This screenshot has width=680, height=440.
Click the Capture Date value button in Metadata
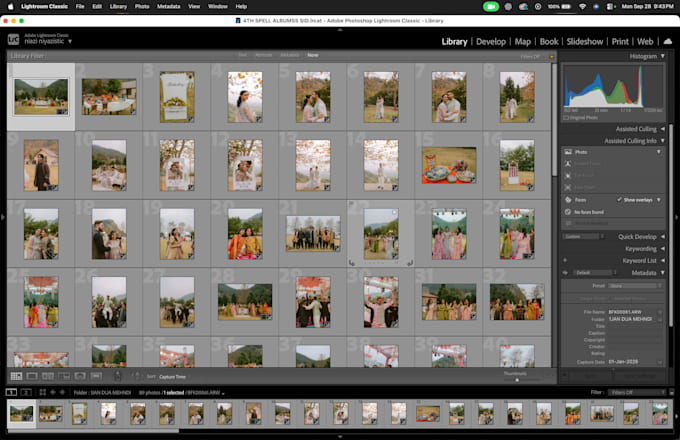660,362
